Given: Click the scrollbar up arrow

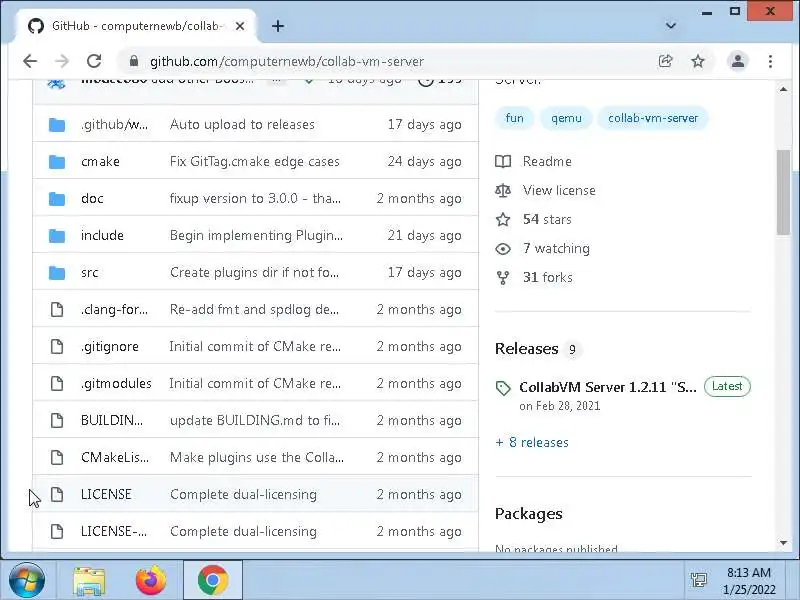Looking at the screenshot, I should [783, 89].
